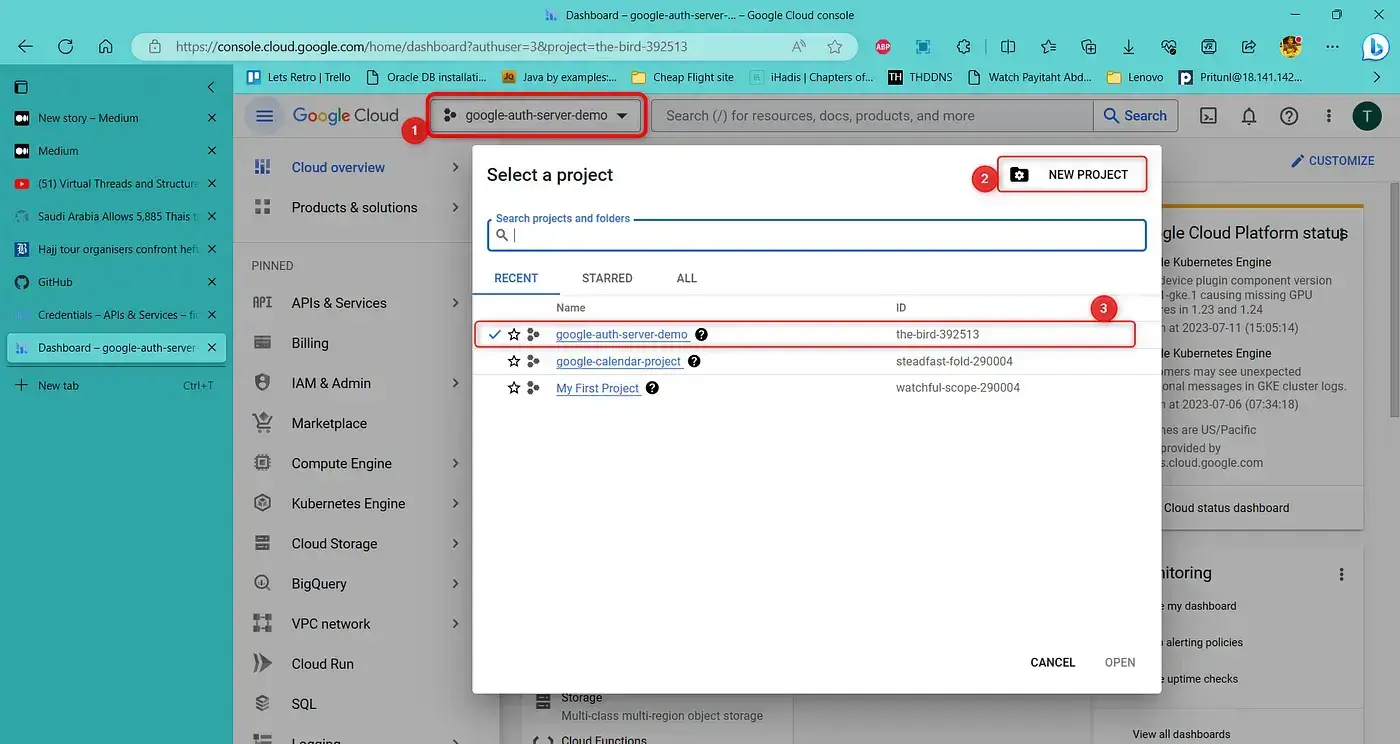1400x744 pixels.
Task: Expand the IAM & Admin submenu arrow
Action: pyautogui.click(x=456, y=383)
